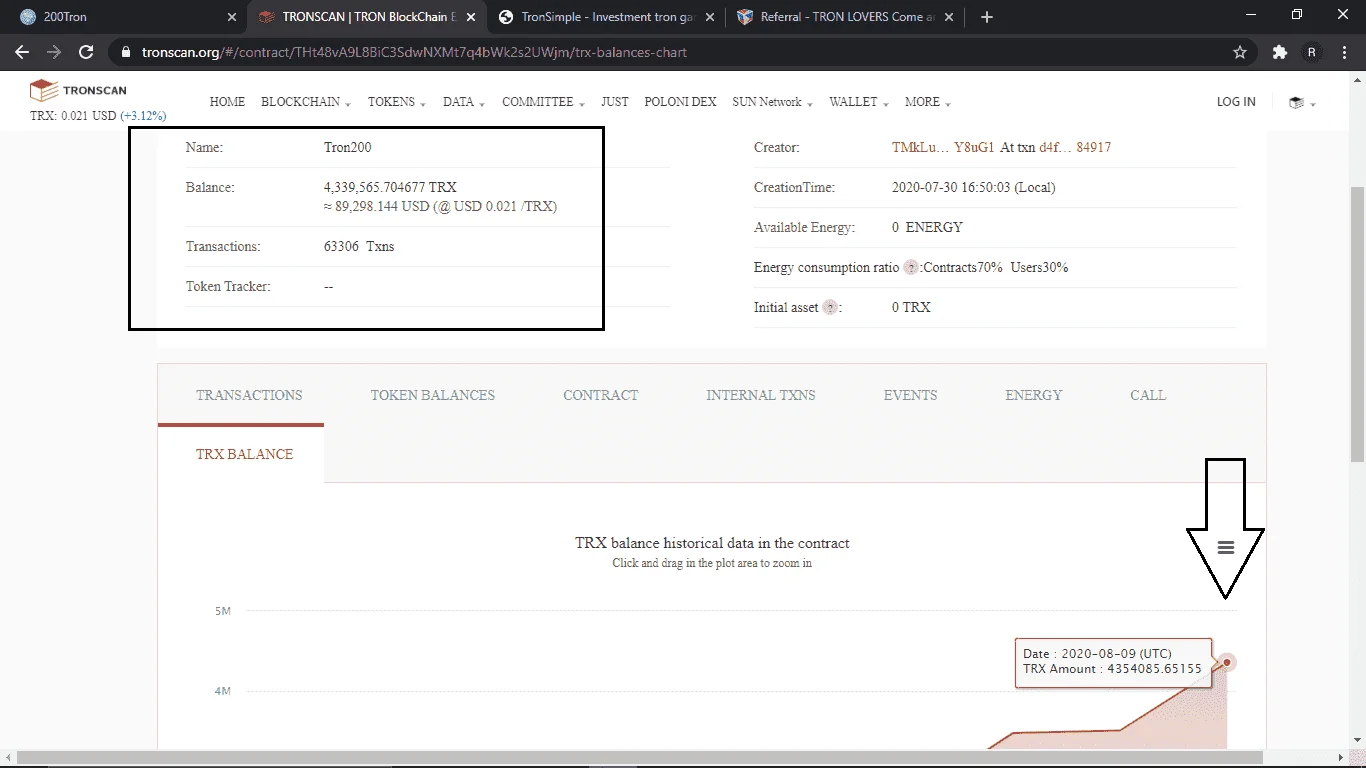Expand the COMMITTEE menu
Screen dimensions: 1366x768
point(543,102)
